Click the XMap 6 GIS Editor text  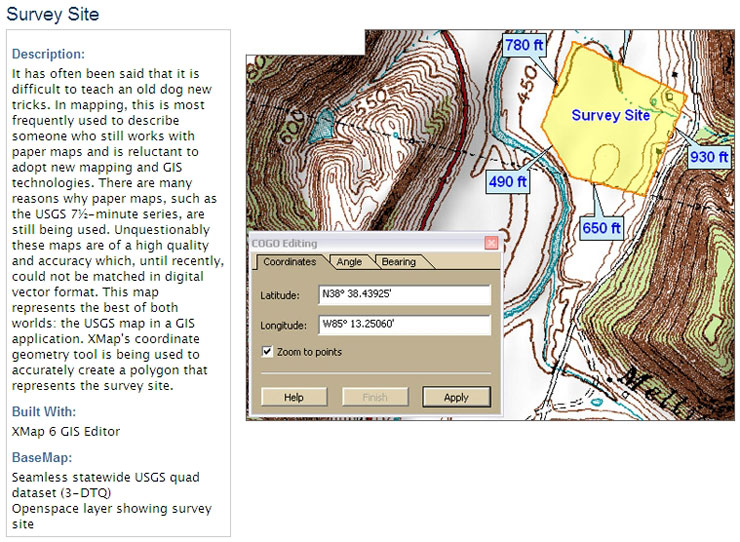point(66,432)
